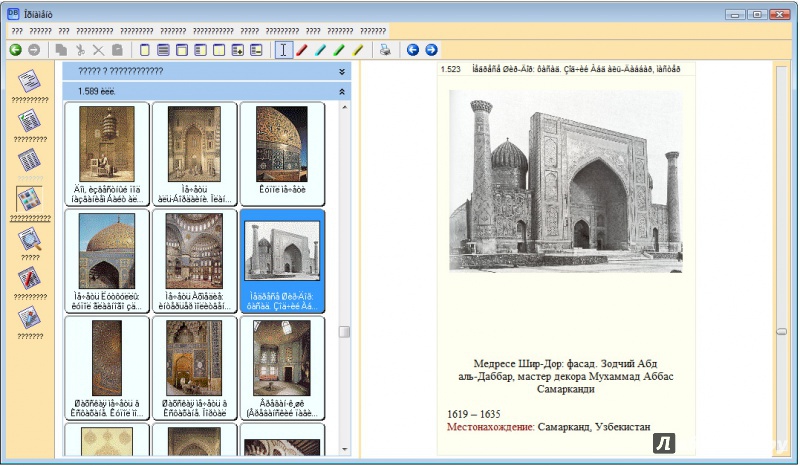Go to previous page with blue left arrow
Screen dimensions: 800x466
click(x=412, y=49)
